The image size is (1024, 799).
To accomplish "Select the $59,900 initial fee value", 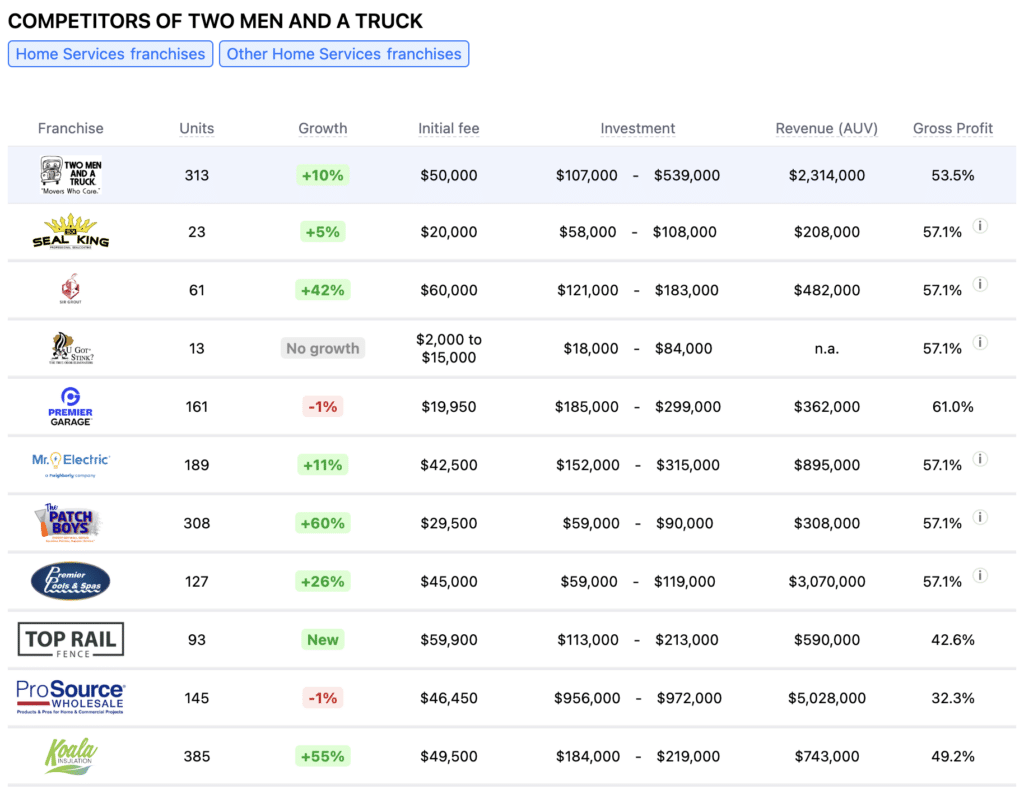I will 449,640.
